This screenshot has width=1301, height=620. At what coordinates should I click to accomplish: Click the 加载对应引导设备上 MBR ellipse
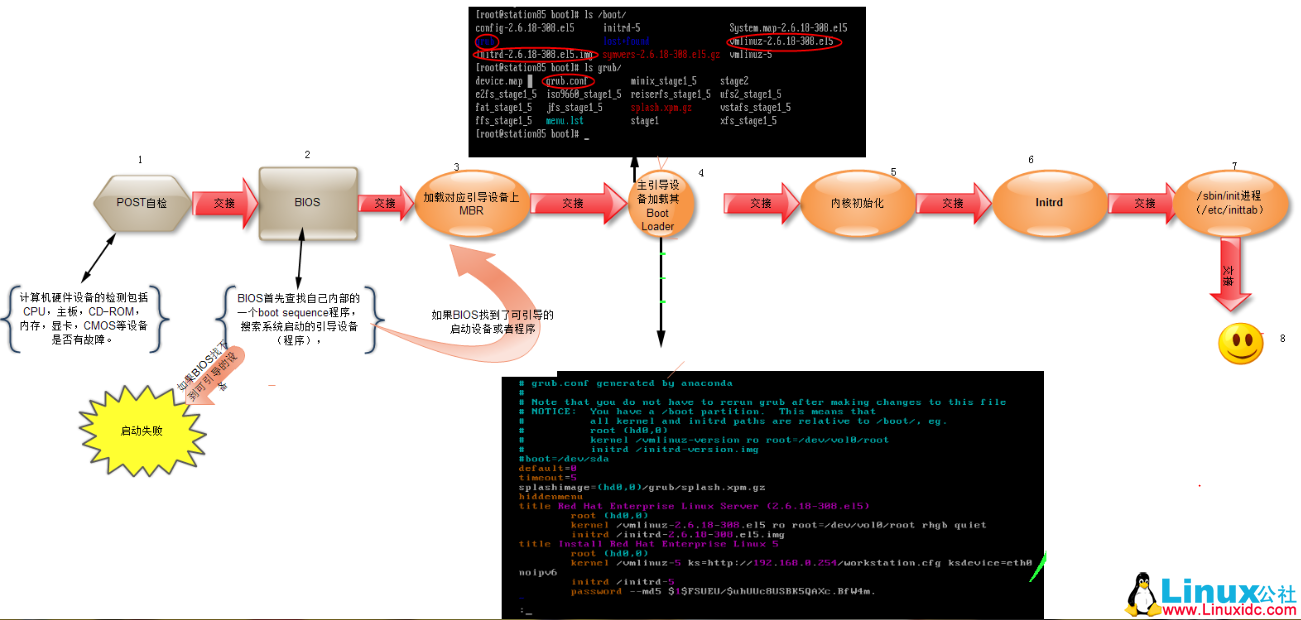(471, 203)
